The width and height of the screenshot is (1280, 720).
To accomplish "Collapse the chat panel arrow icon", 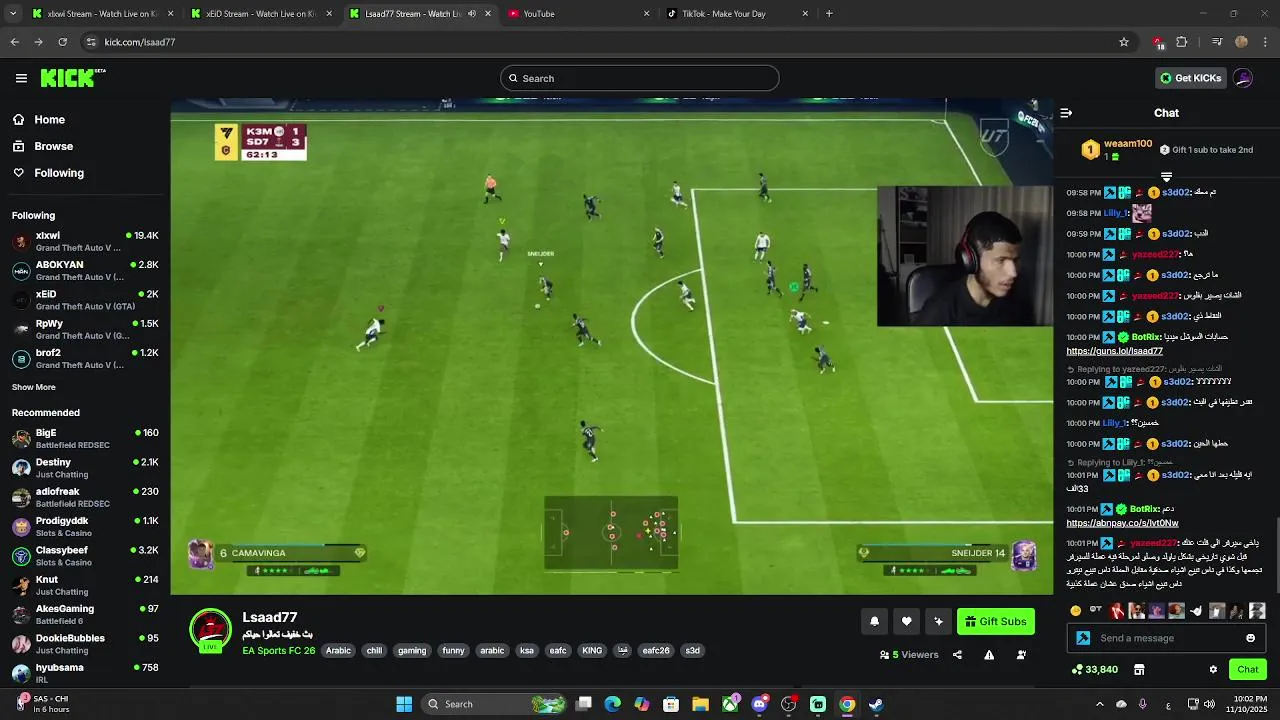I will click(1066, 113).
